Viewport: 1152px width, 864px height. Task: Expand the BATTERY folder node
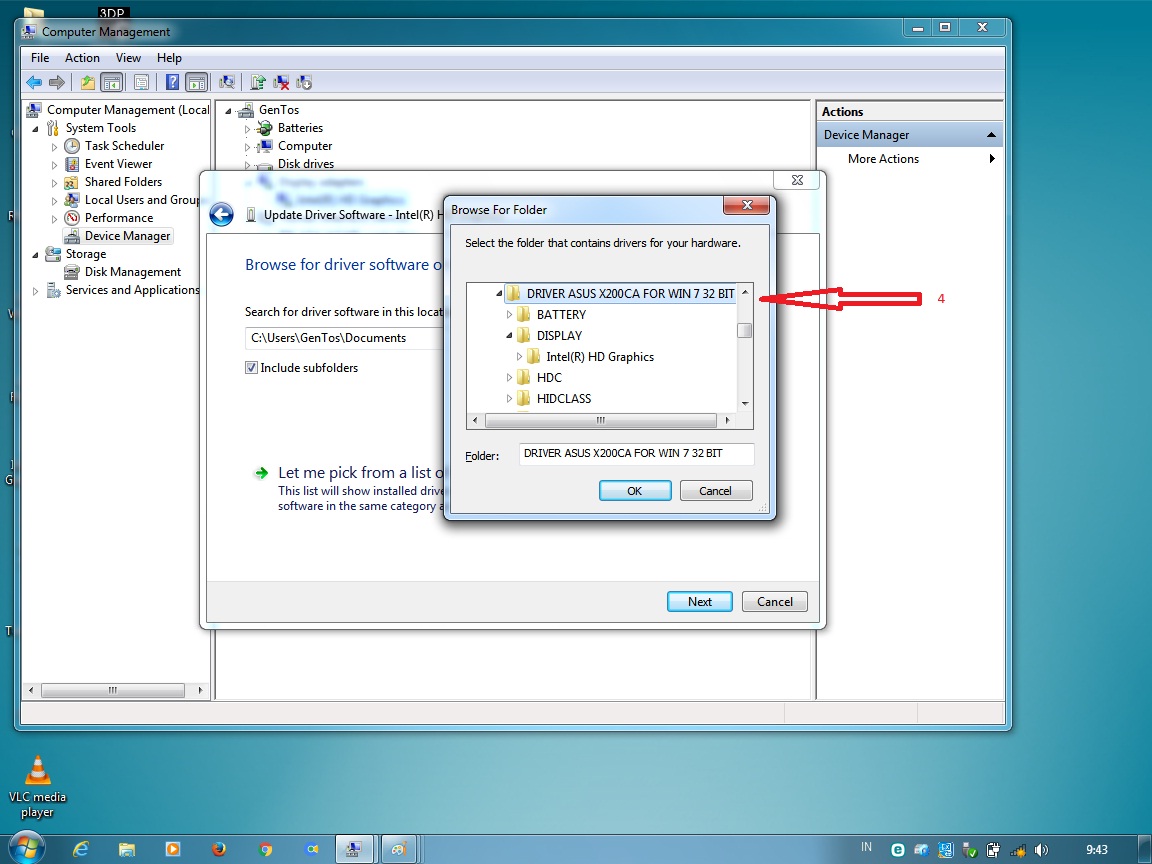coord(509,314)
